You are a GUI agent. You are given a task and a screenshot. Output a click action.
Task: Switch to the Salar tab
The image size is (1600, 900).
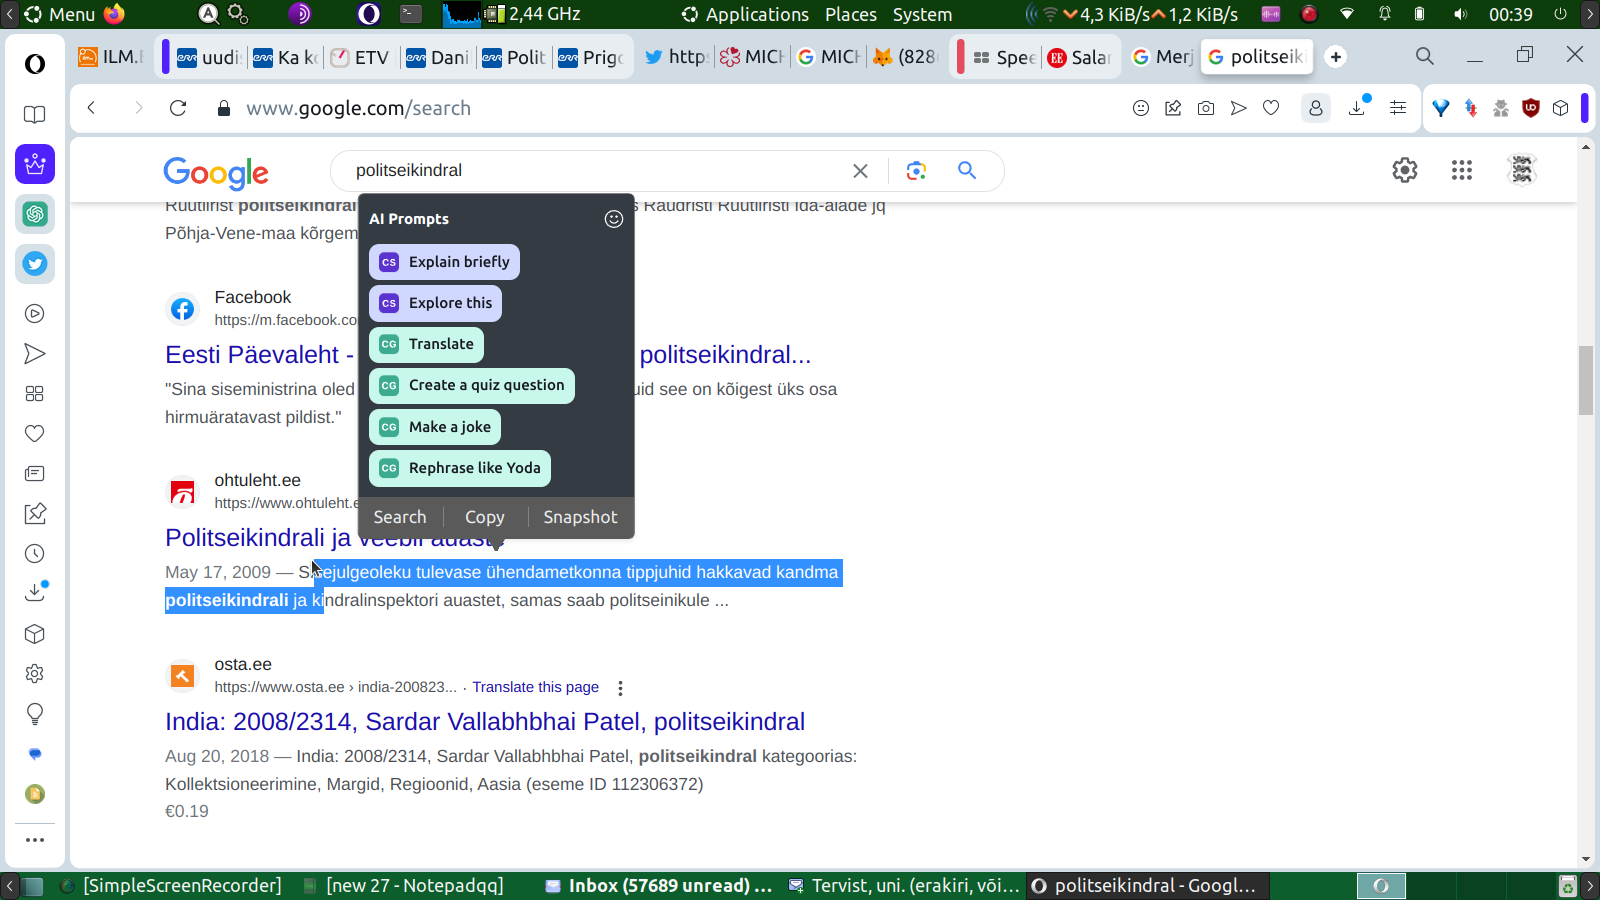(1079, 57)
